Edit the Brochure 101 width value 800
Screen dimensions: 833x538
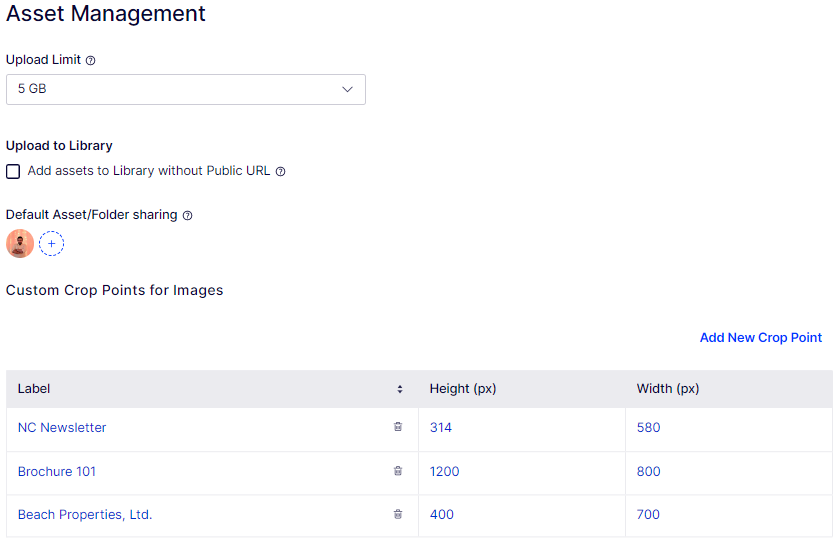point(649,472)
